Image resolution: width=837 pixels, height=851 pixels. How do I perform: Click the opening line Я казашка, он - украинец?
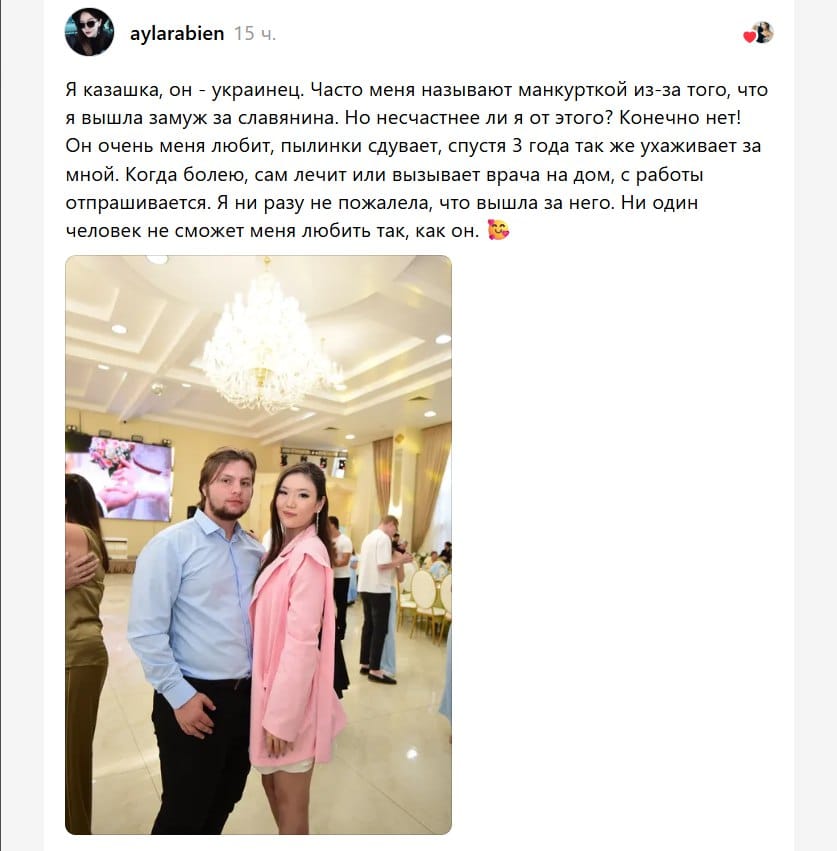click(185, 90)
